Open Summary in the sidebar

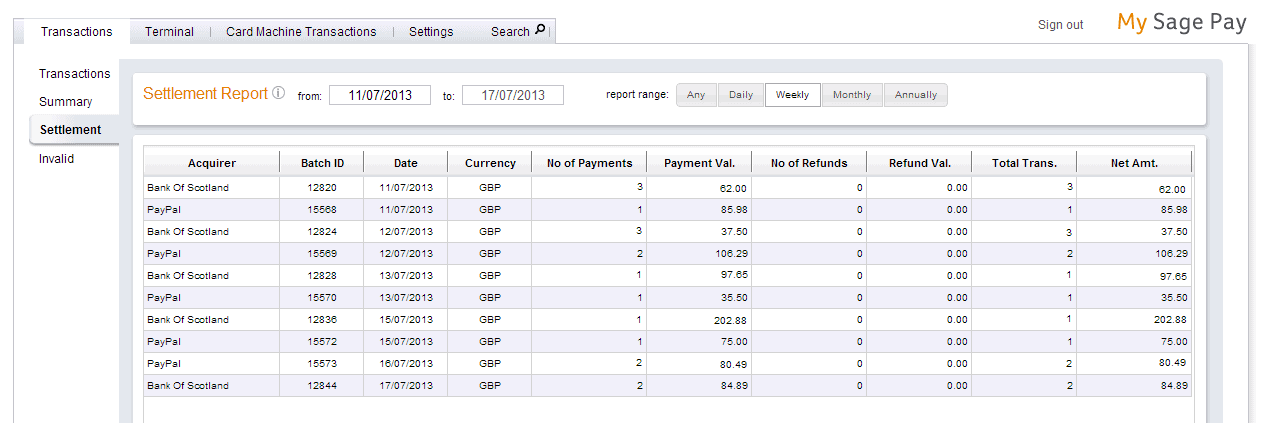[66, 102]
